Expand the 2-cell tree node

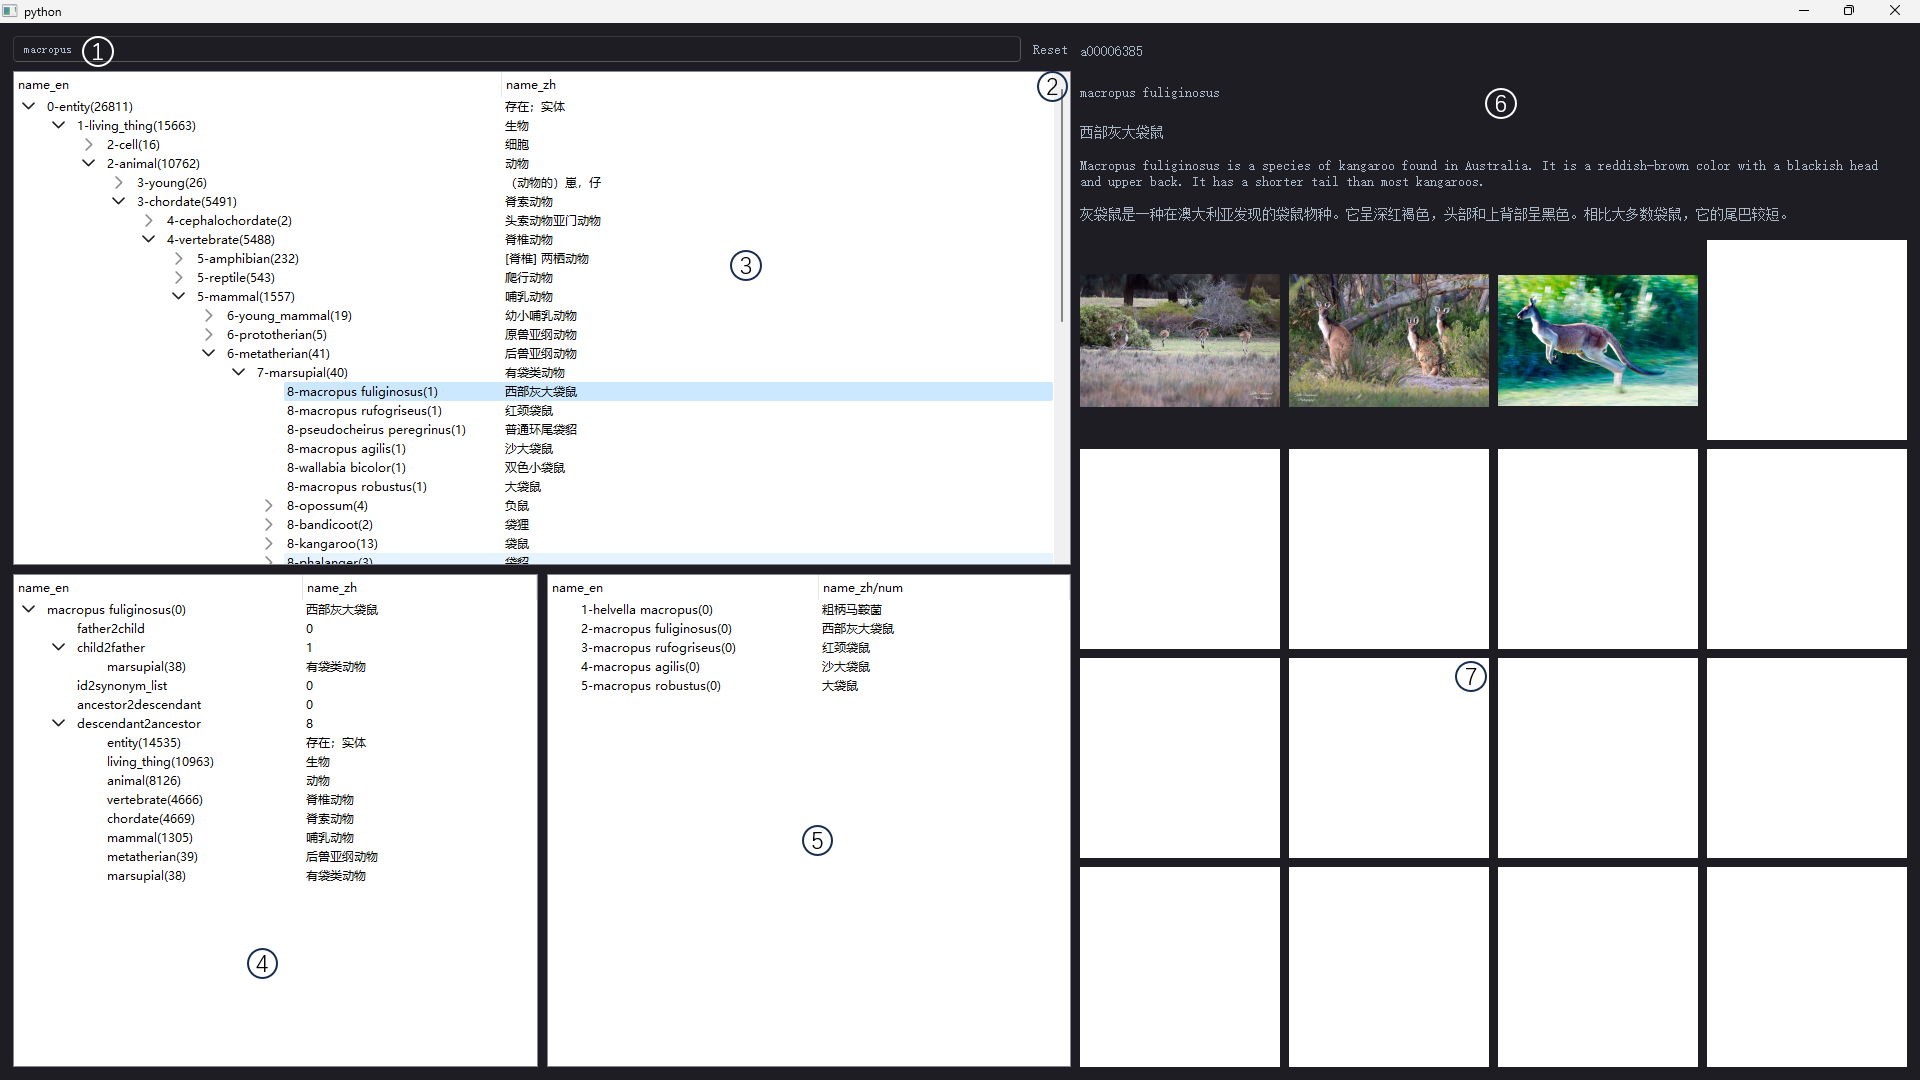89,145
